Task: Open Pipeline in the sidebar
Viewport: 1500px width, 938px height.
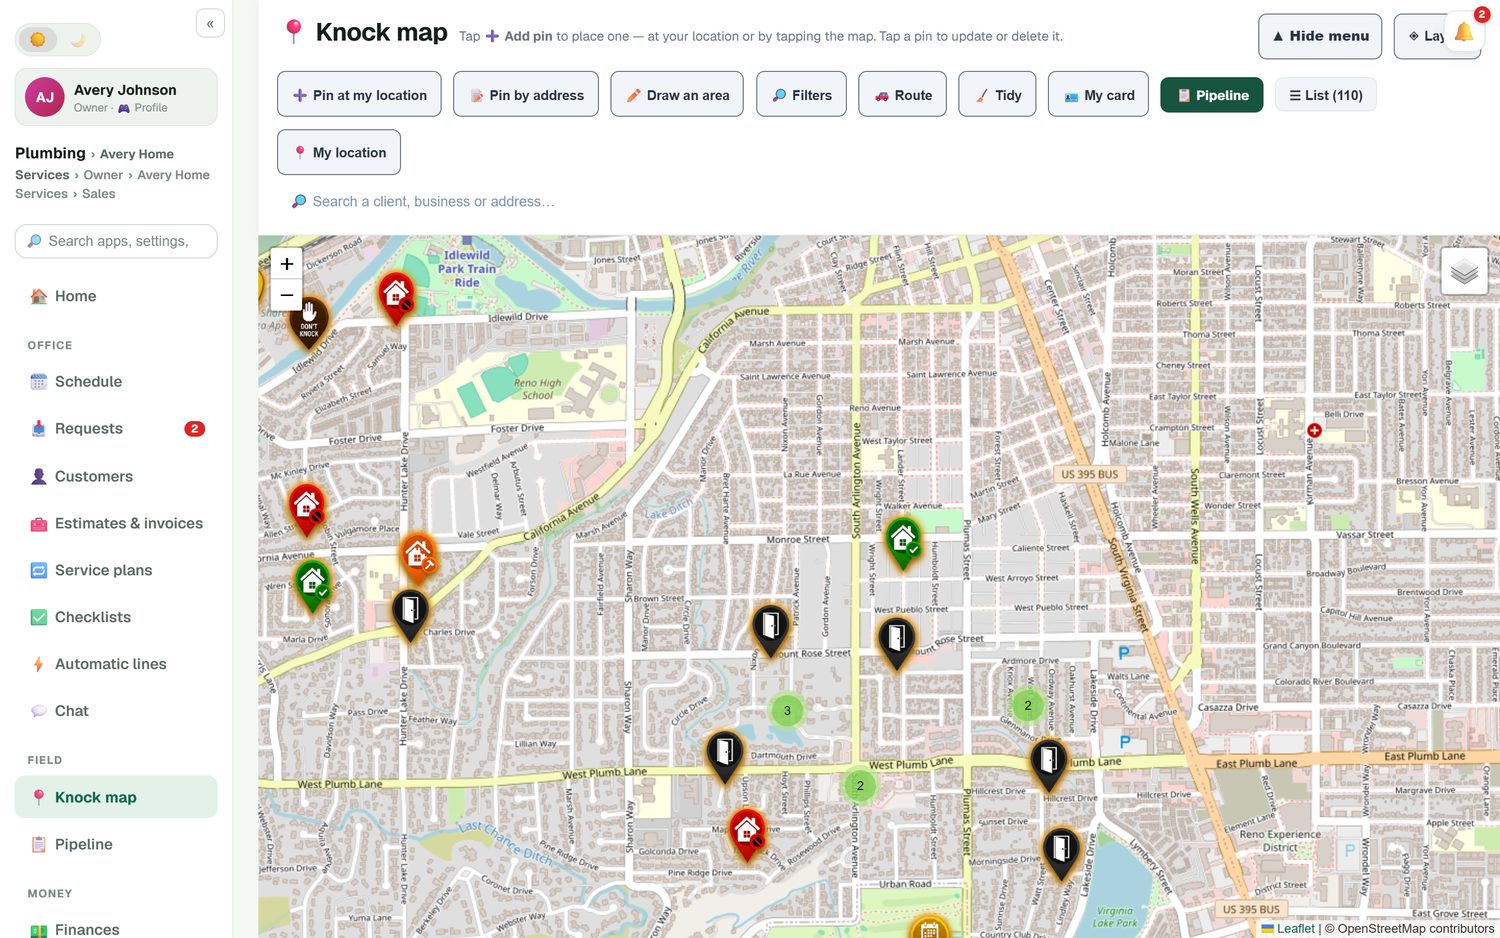Action: [x=116, y=844]
